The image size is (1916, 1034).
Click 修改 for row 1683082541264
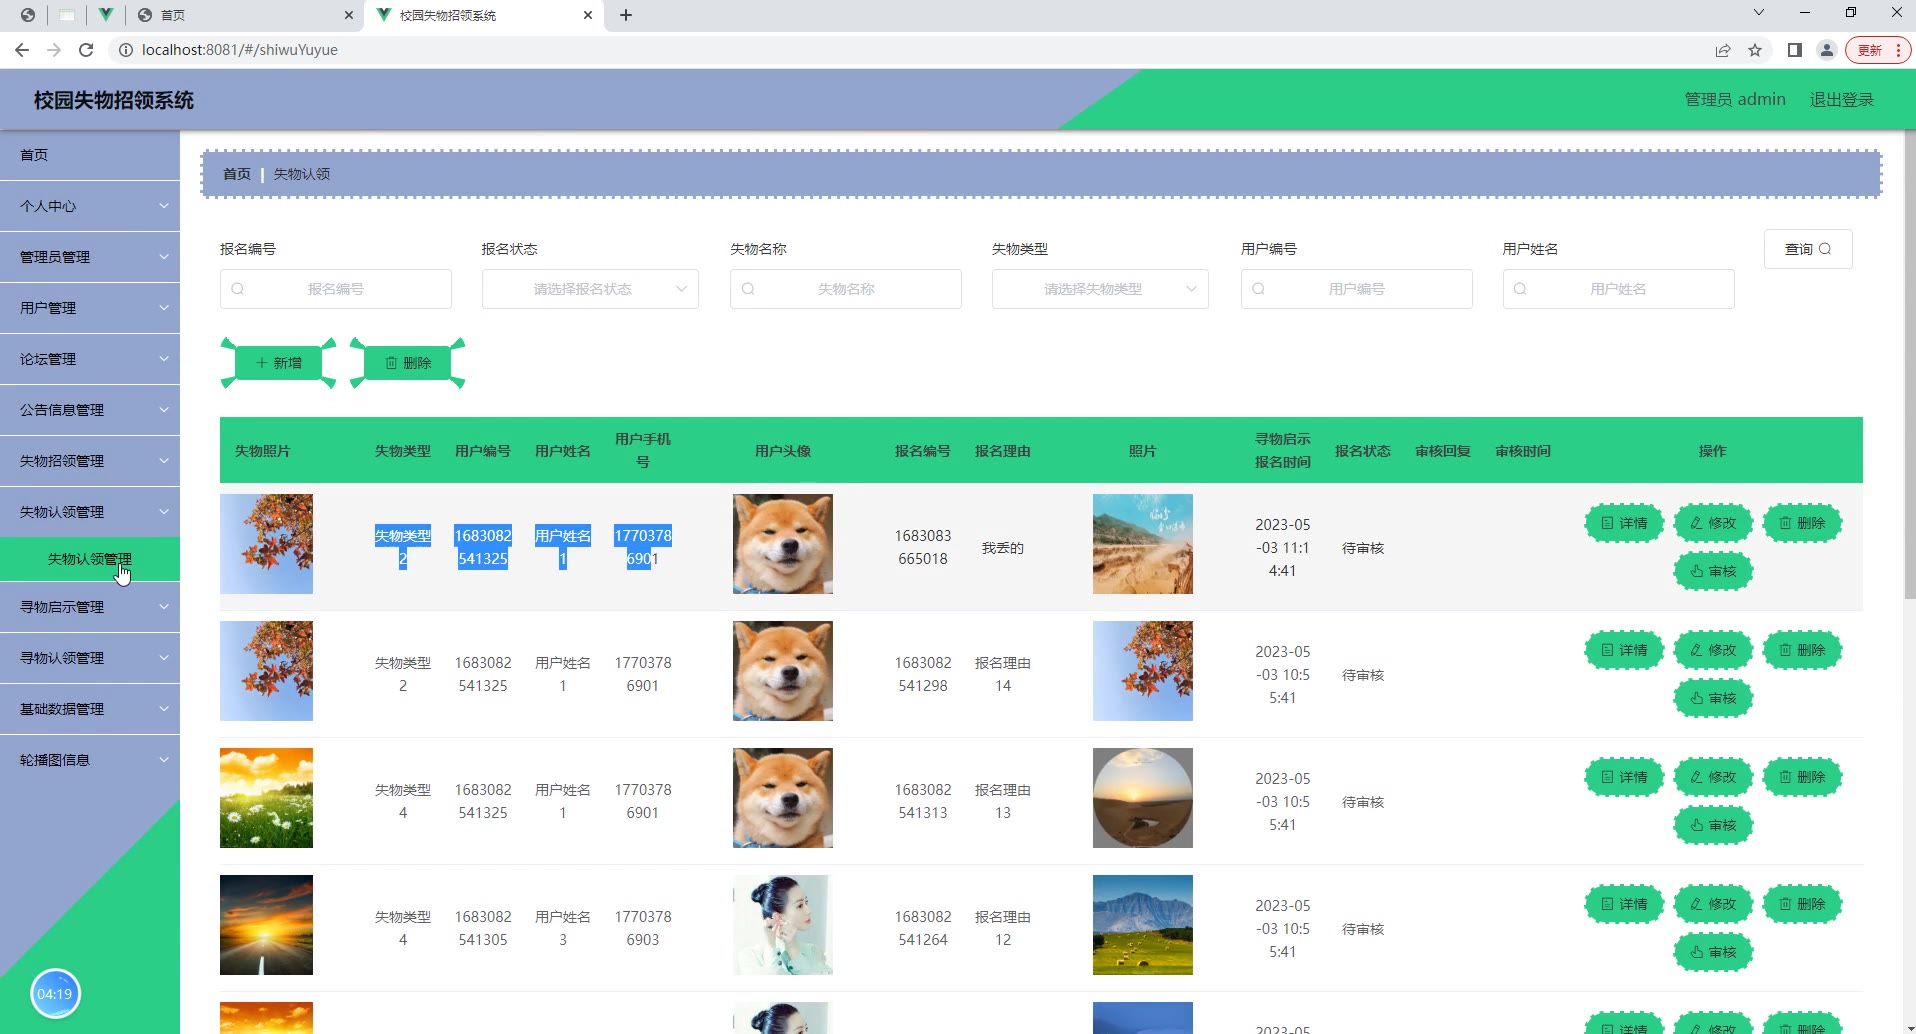coord(1713,904)
